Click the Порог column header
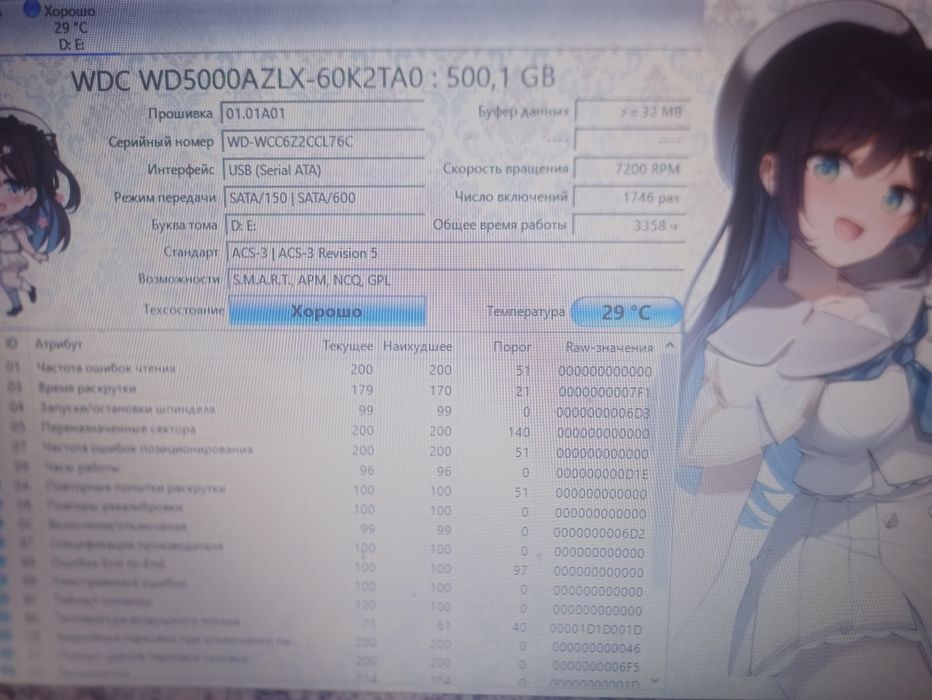The image size is (932, 700). pyautogui.click(x=512, y=347)
